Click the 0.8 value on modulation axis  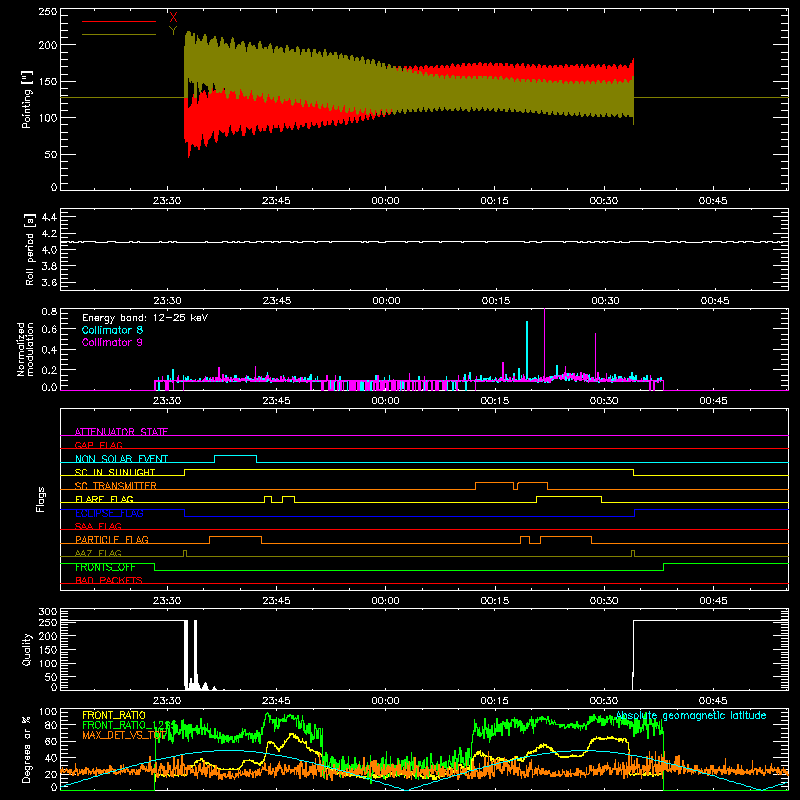tap(49, 312)
